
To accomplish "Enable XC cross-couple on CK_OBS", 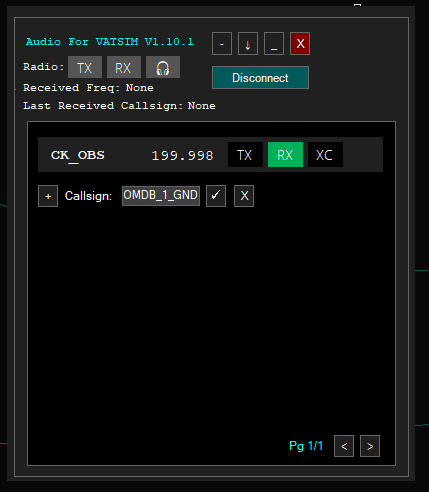I will (x=325, y=155).
